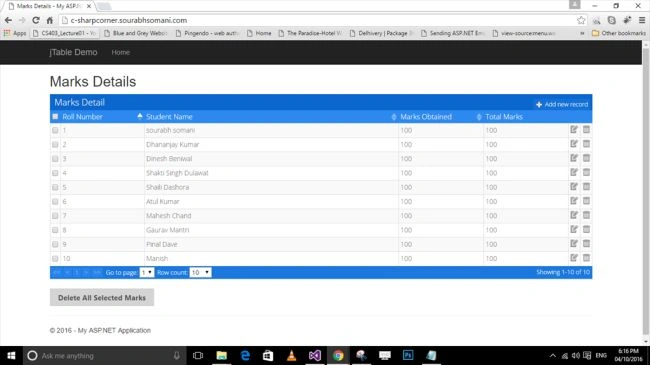Open the Paradise-Hotel bookmark

coord(310,33)
